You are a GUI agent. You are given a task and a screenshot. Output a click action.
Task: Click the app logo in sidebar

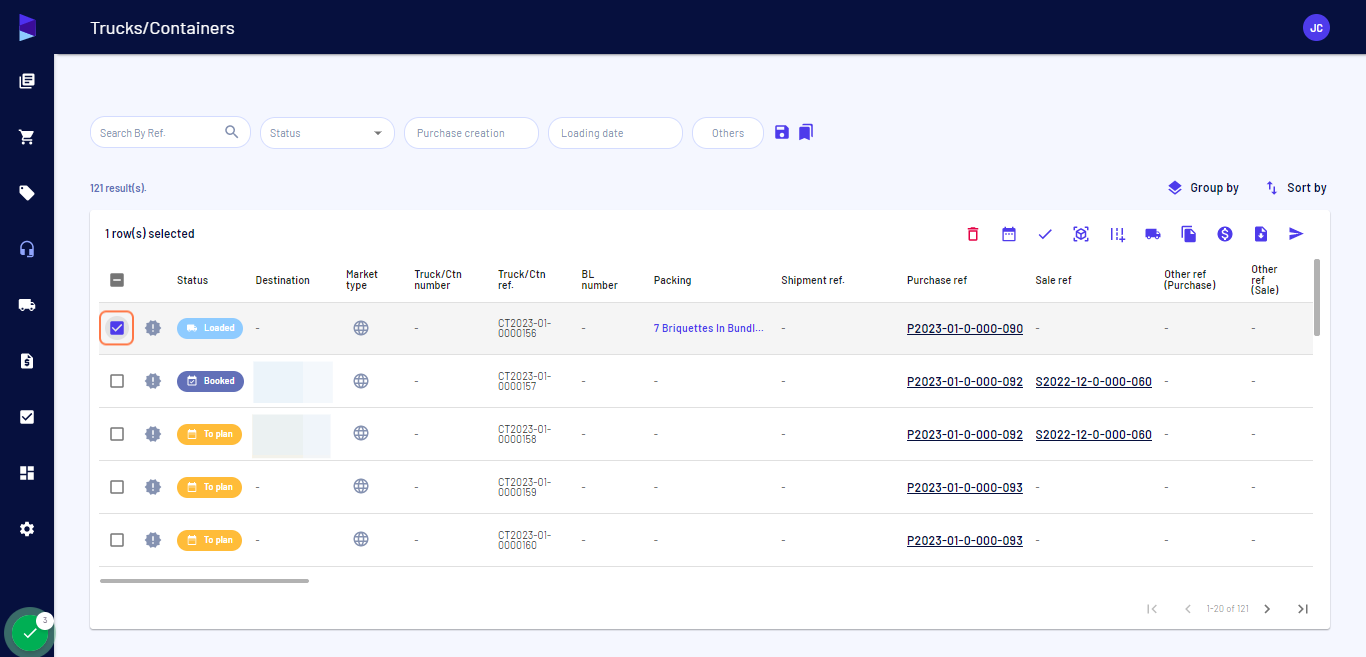coord(27,28)
